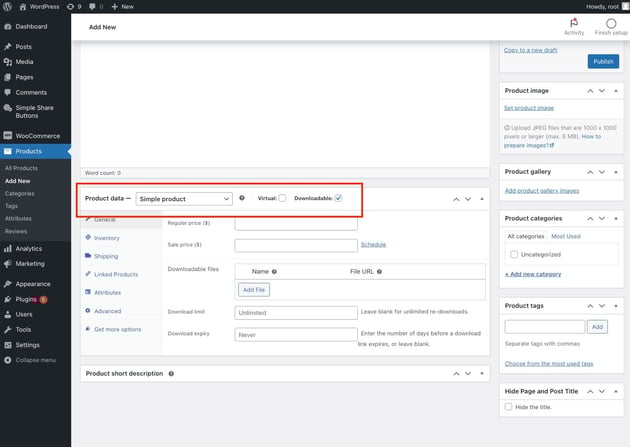Click Copy to a new draft link
The height and width of the screenshot is (447, 630).
(530, 50)
